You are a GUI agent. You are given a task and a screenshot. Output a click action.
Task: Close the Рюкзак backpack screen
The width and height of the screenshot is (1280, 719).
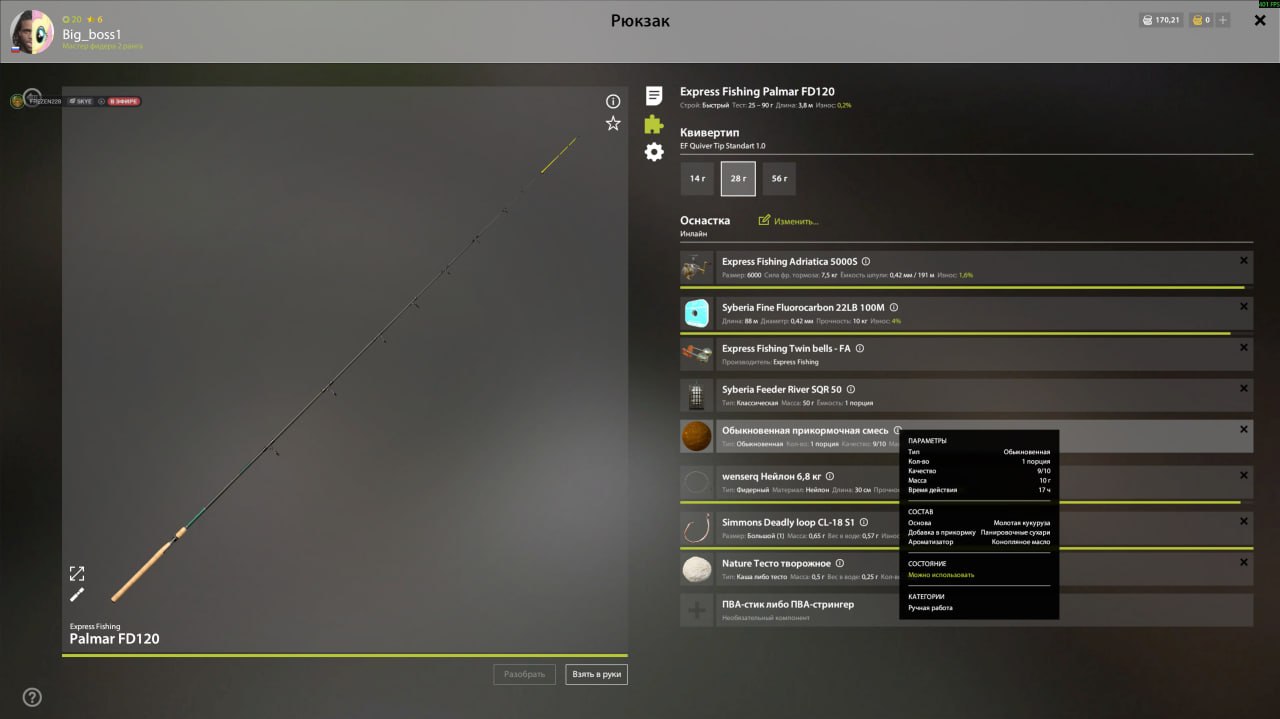pyautogui.click(x=1260, y=20)
